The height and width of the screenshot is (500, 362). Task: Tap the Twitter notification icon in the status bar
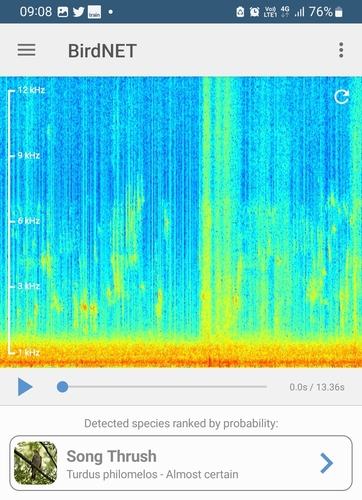79,12
